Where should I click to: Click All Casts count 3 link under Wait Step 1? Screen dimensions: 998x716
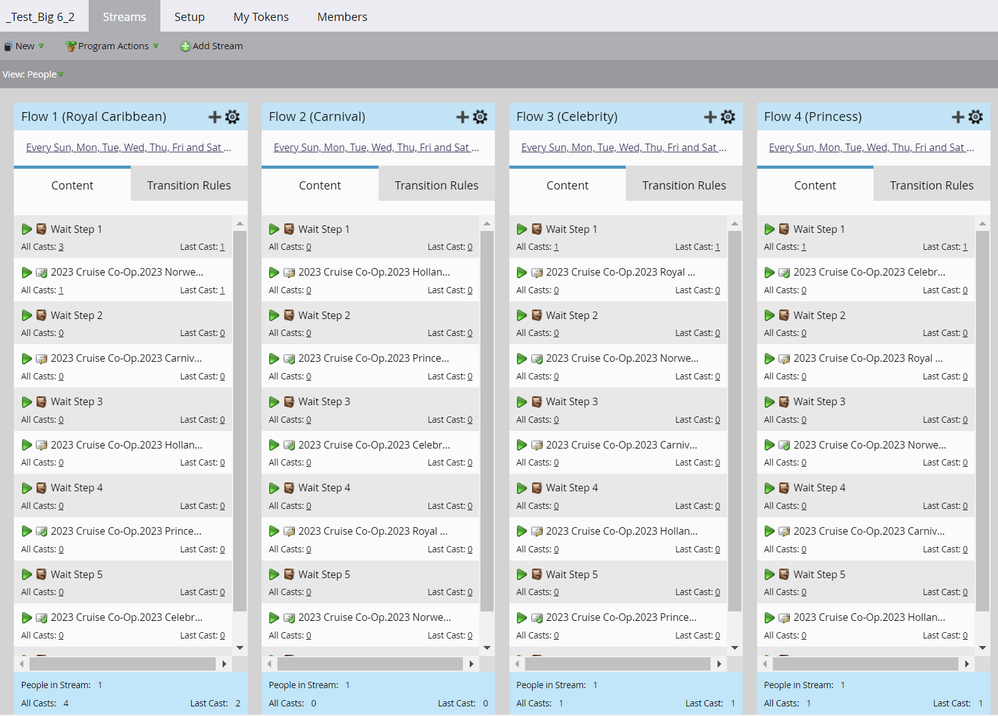pos(60,247)
